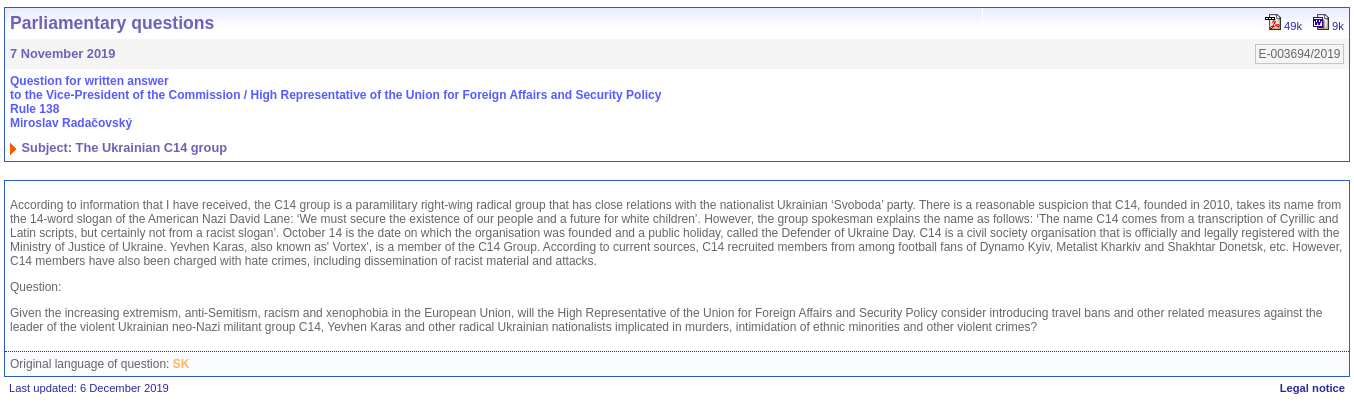Click the paragraph starting 'Given the increasing extremism'

[x=666, y=320]
